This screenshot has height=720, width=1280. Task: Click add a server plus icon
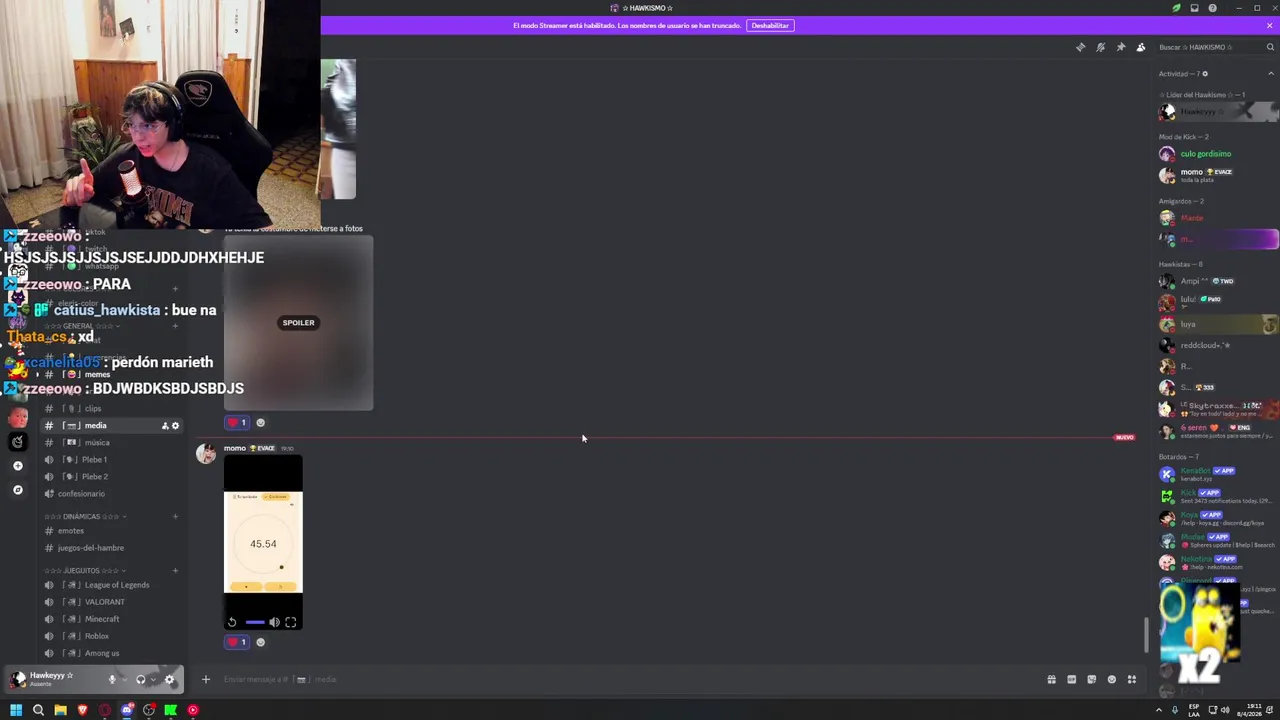(x=17, y=466)
